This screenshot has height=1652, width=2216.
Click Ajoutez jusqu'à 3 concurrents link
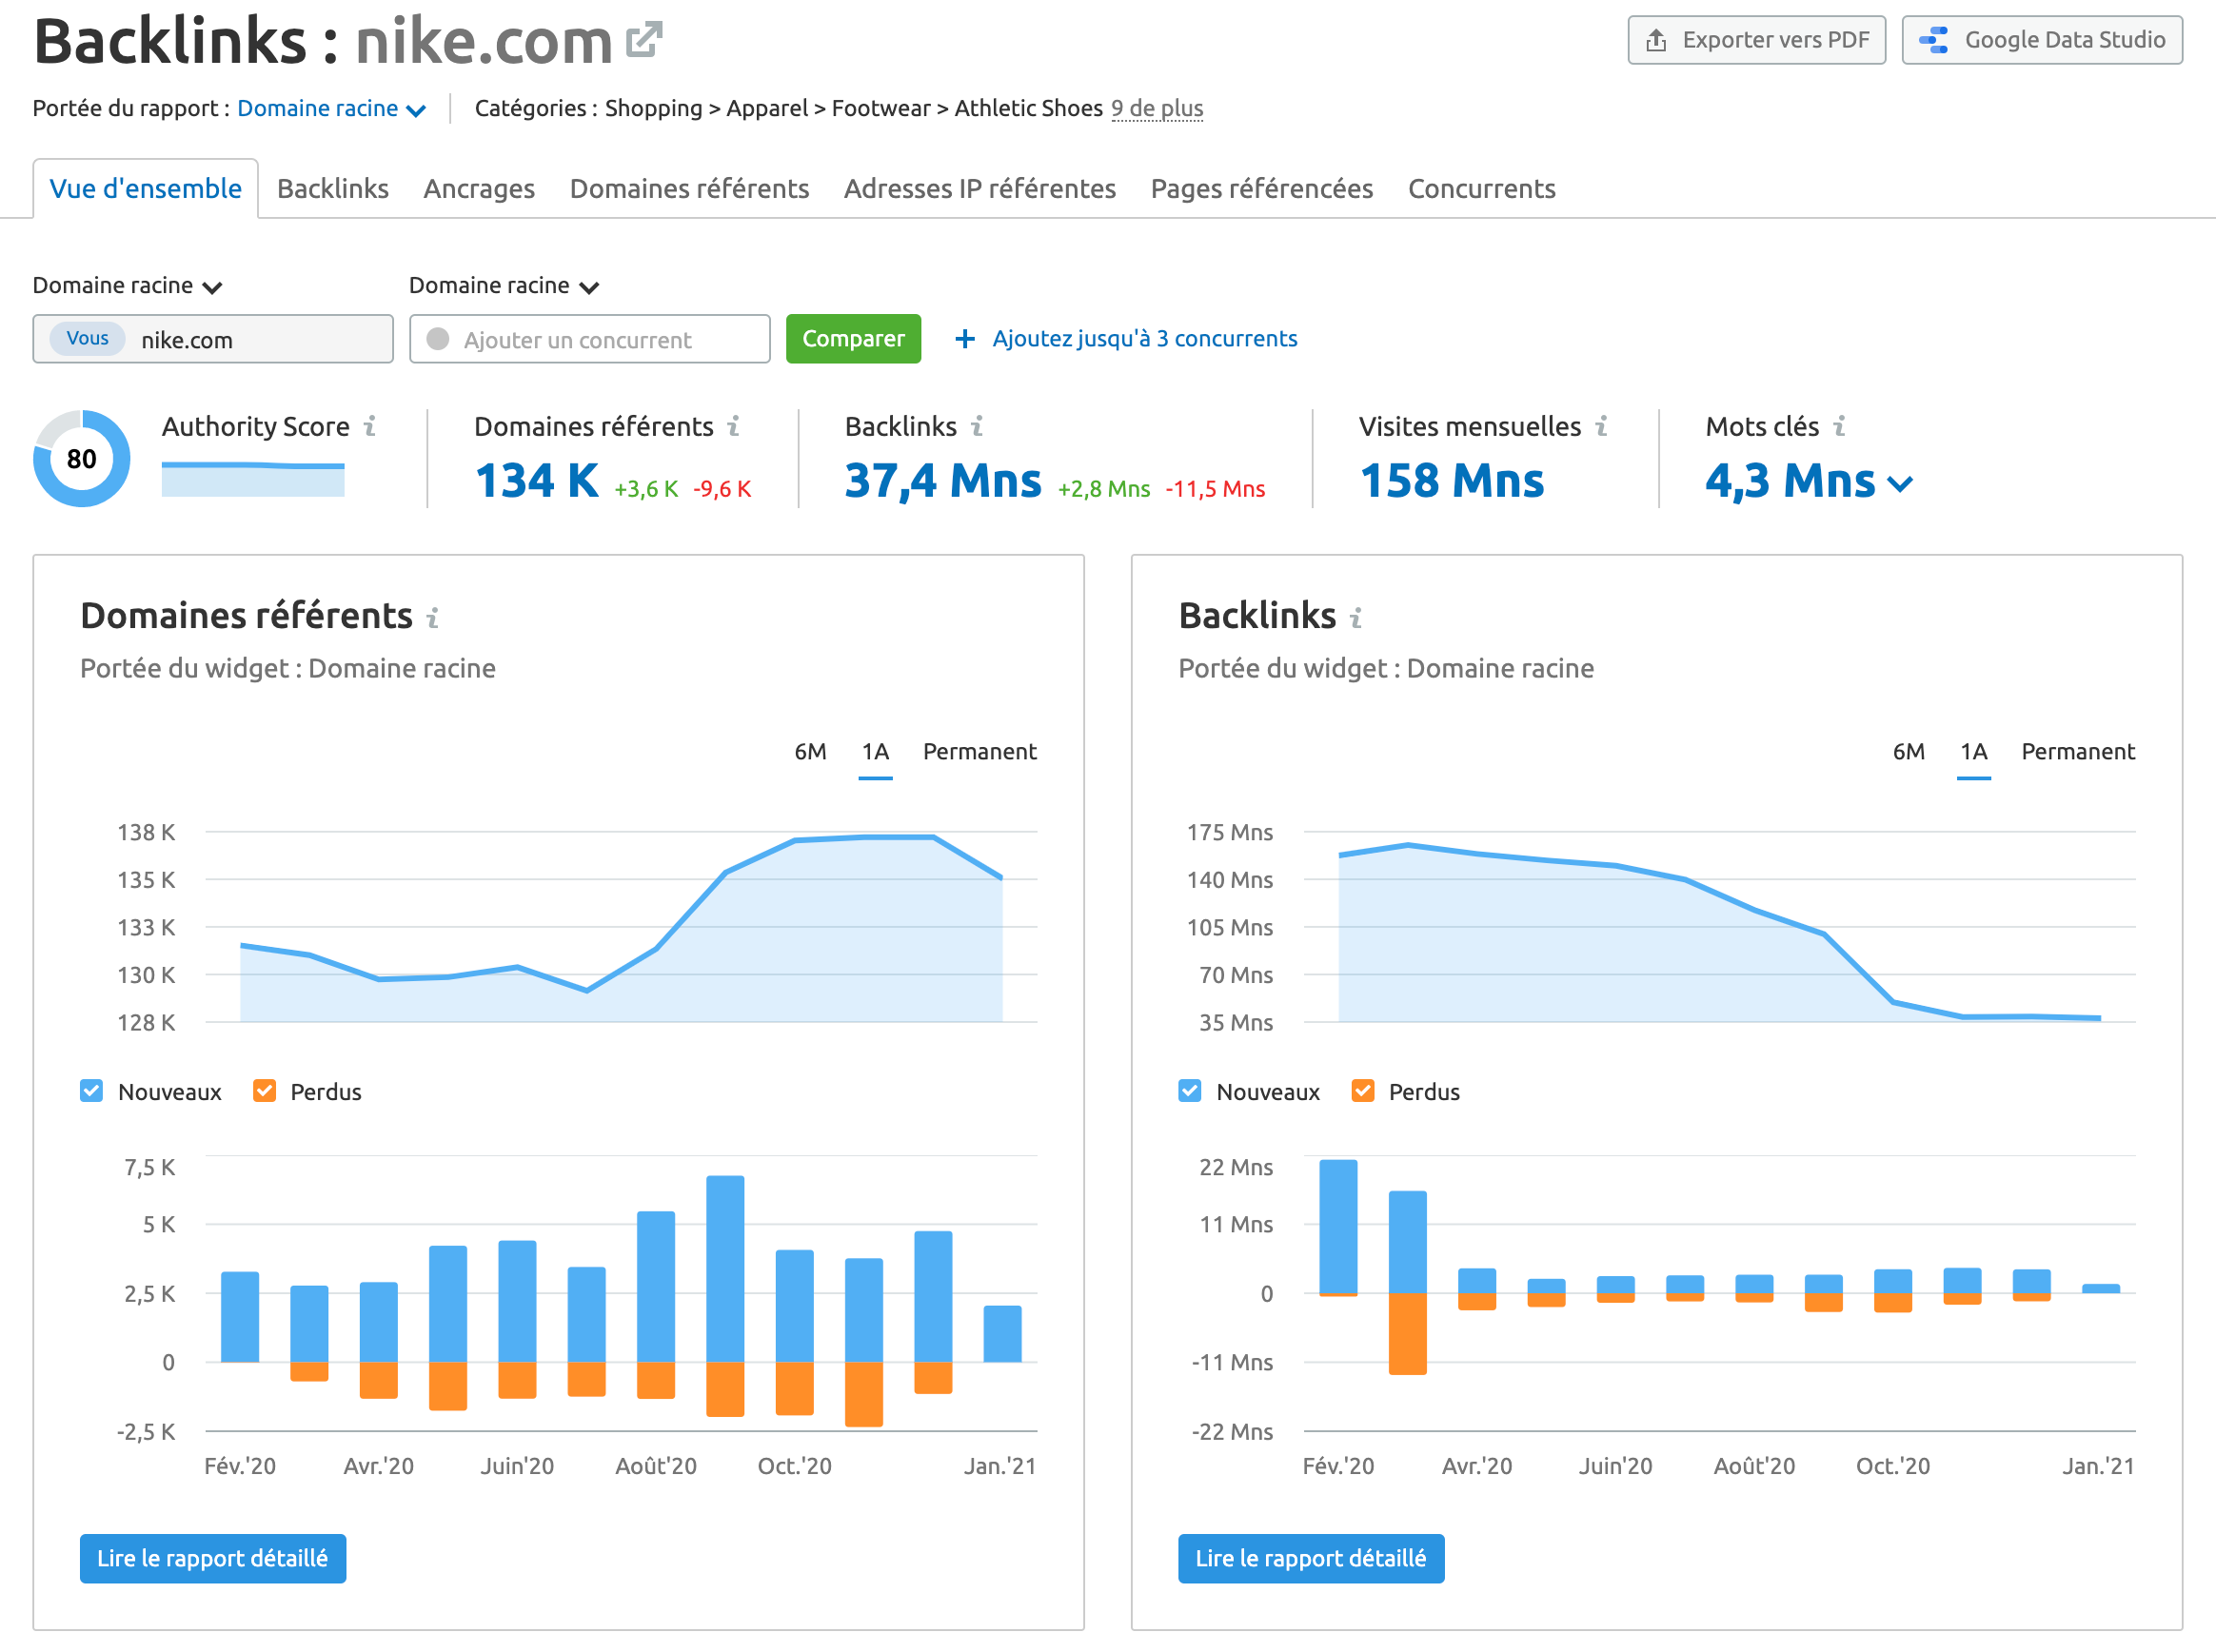1144,339
